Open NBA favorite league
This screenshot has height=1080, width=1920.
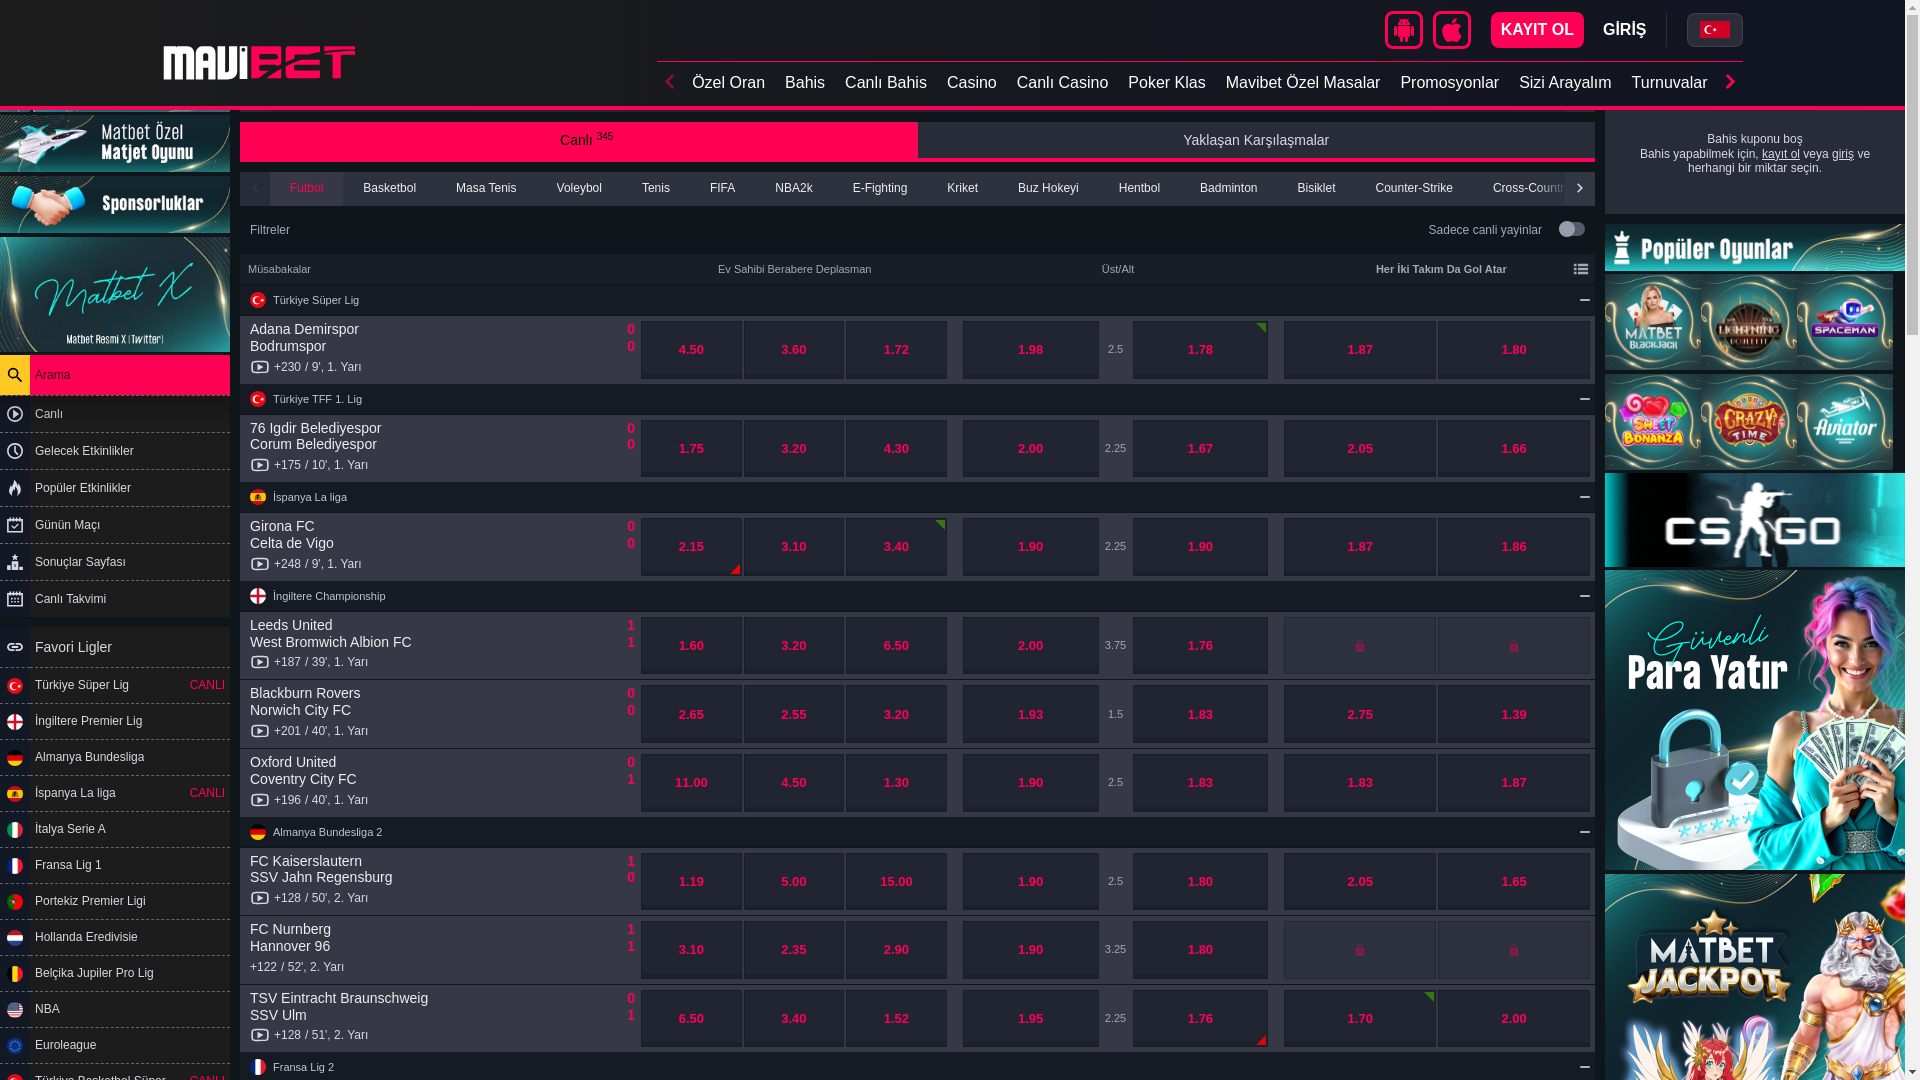[x=115, y=1009]
